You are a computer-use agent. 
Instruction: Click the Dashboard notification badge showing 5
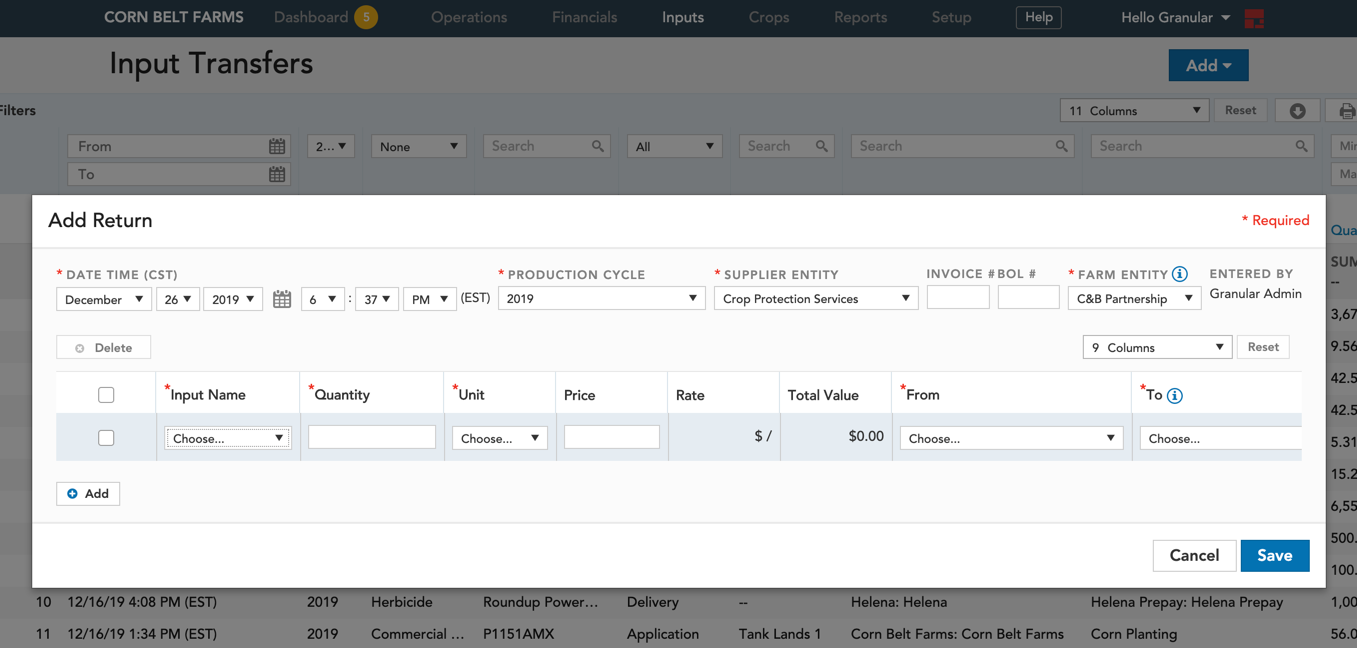[366, 17]
